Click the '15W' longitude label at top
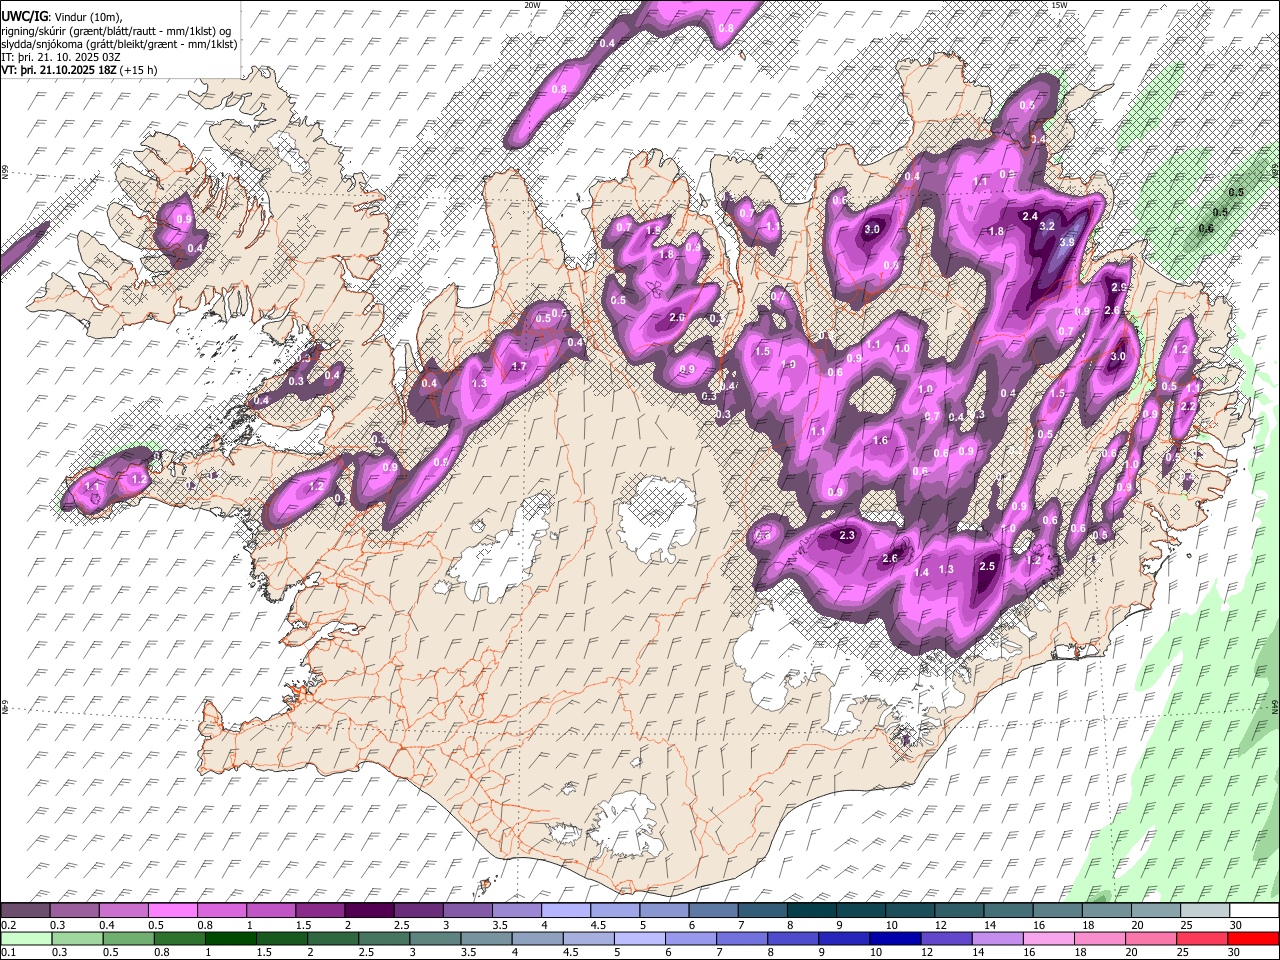 pos(1059,5)
